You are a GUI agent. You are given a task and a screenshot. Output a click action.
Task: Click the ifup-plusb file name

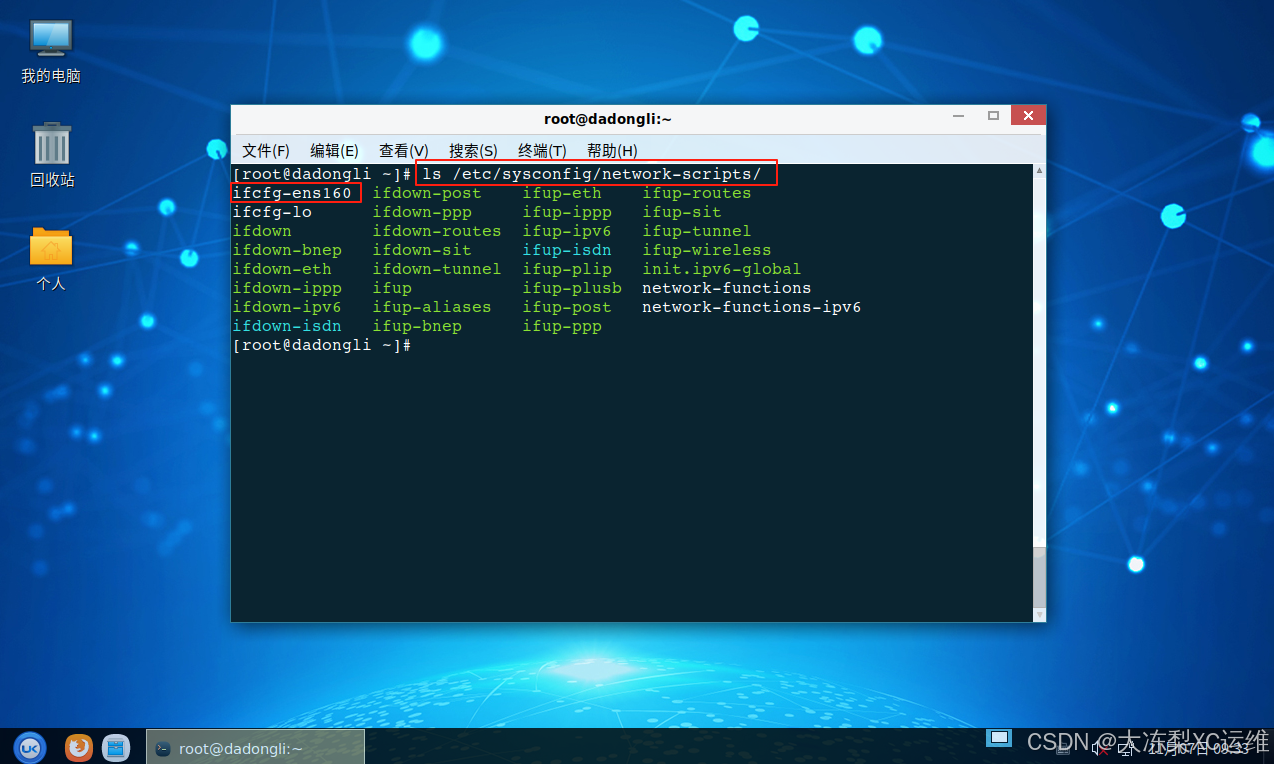click(572, 288)
